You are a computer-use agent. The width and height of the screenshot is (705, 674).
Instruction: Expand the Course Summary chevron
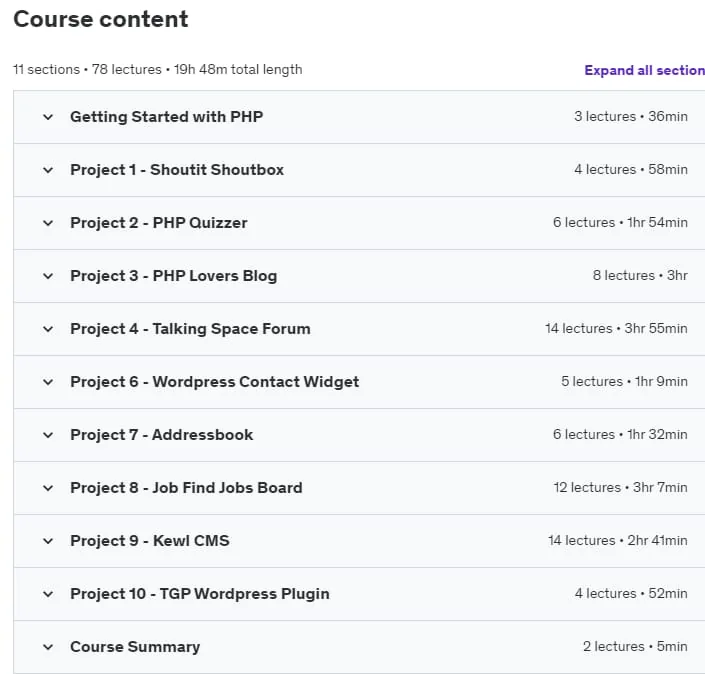(x=48, y=647)
